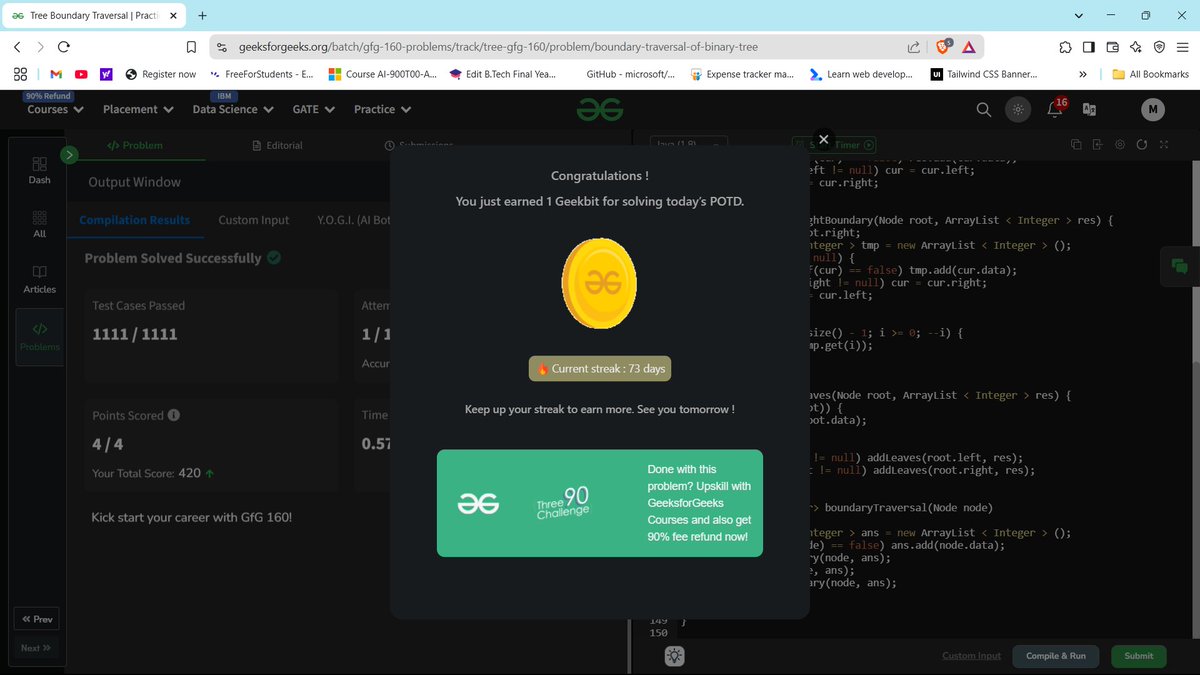Click the editor import/insert file icon
The image size is (1200, 675).
[x=1098, y=145]
